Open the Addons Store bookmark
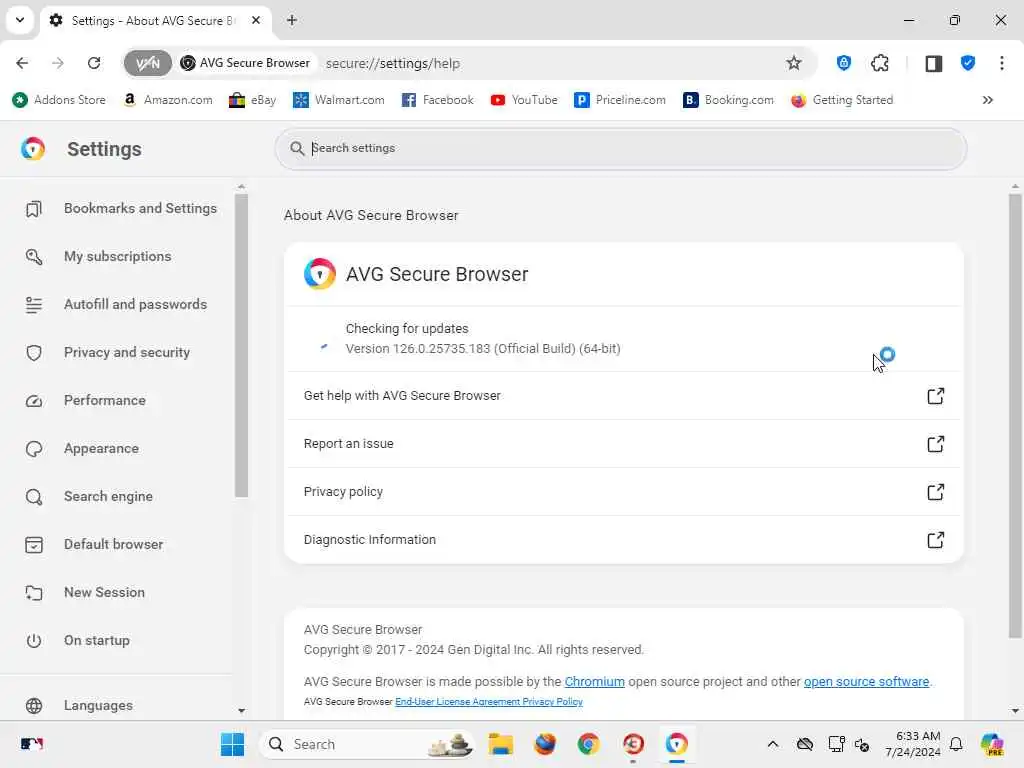 tap(59, 100)
